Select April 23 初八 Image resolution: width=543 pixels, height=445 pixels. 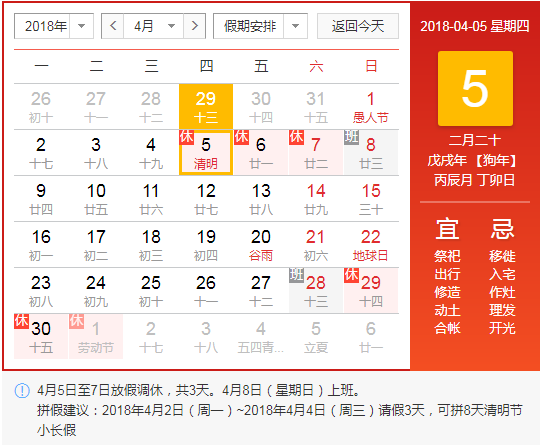[x=41, y=291]
